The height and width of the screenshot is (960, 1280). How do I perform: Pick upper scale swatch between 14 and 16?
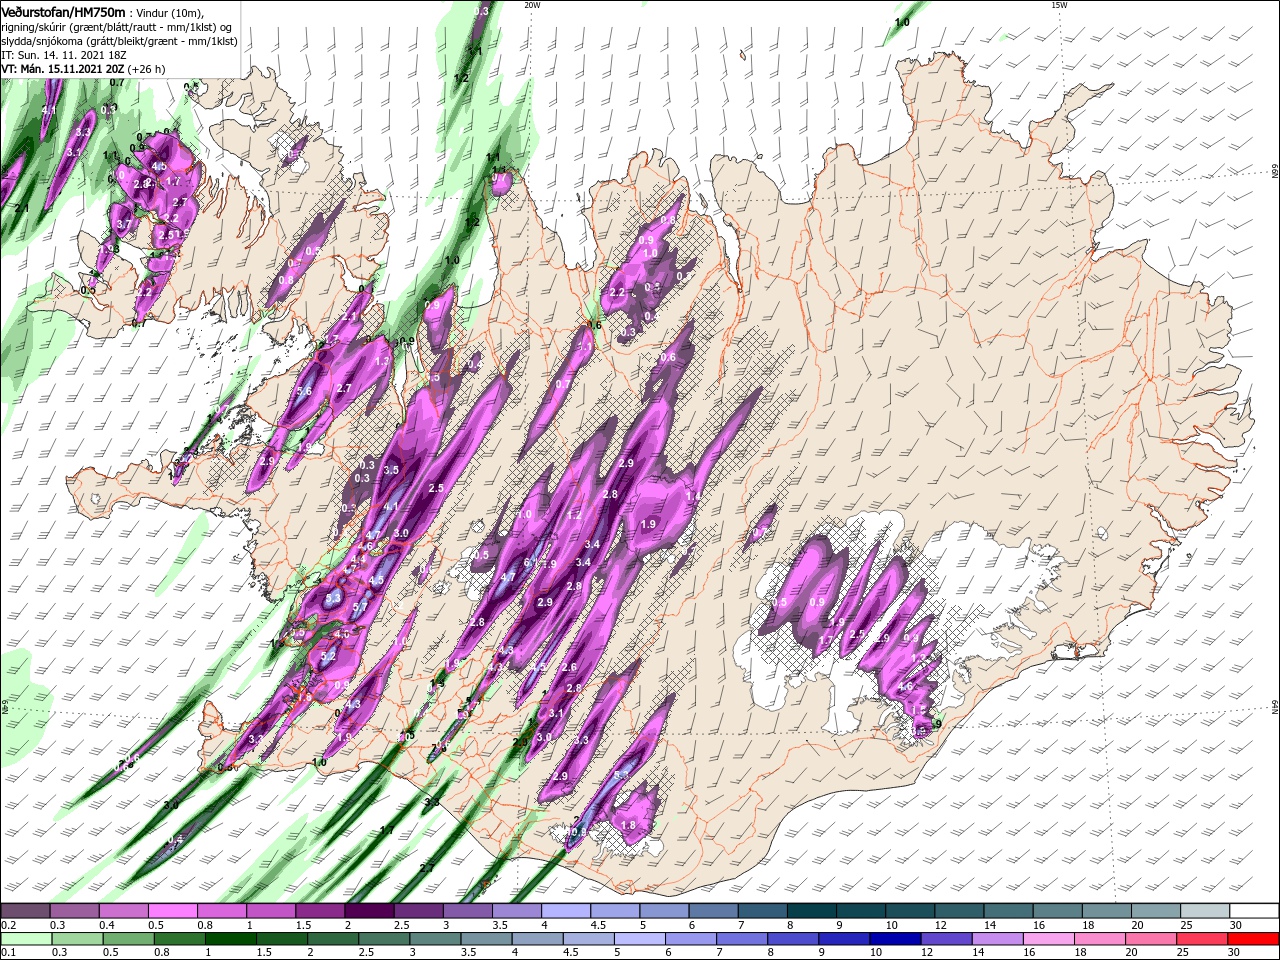(x=1007, y=911)
